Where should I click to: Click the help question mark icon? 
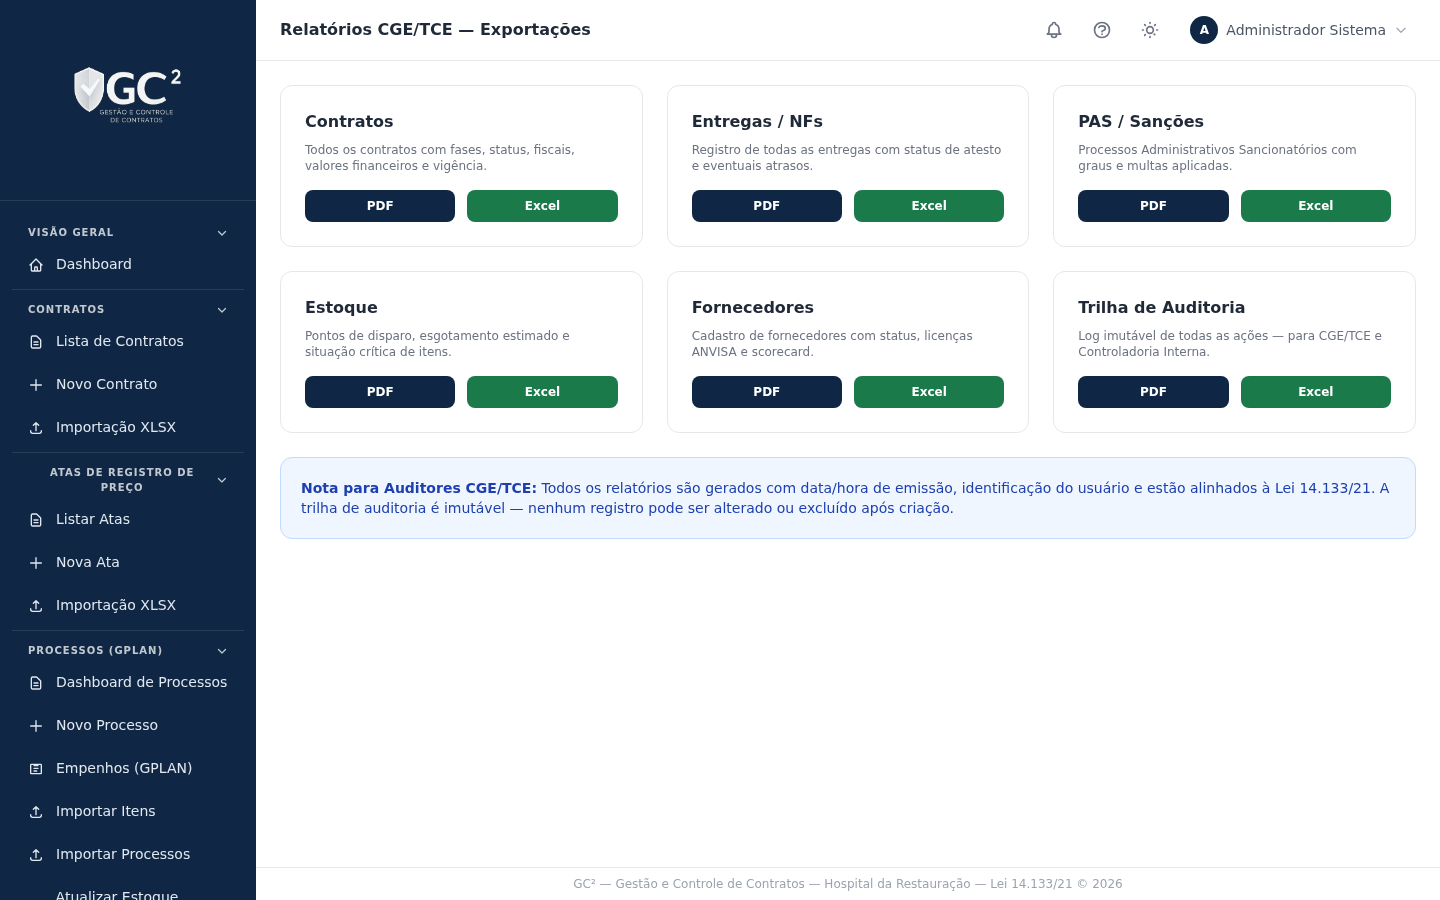pyautogui.click(x=1102, y=30)
